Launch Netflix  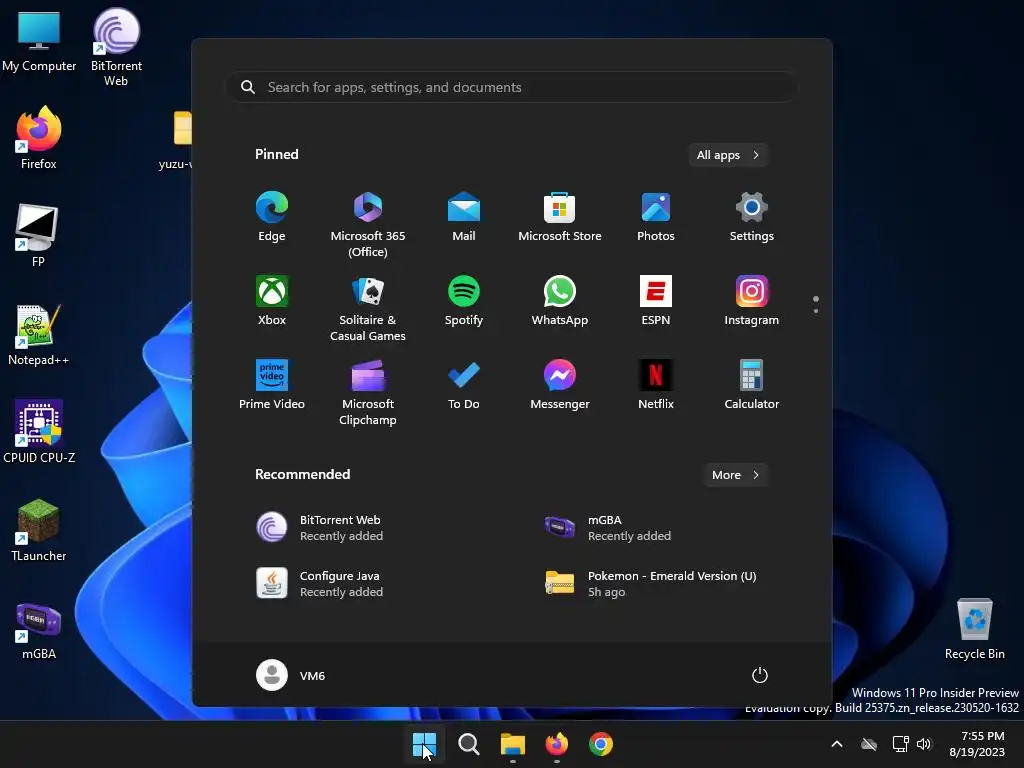656,385
